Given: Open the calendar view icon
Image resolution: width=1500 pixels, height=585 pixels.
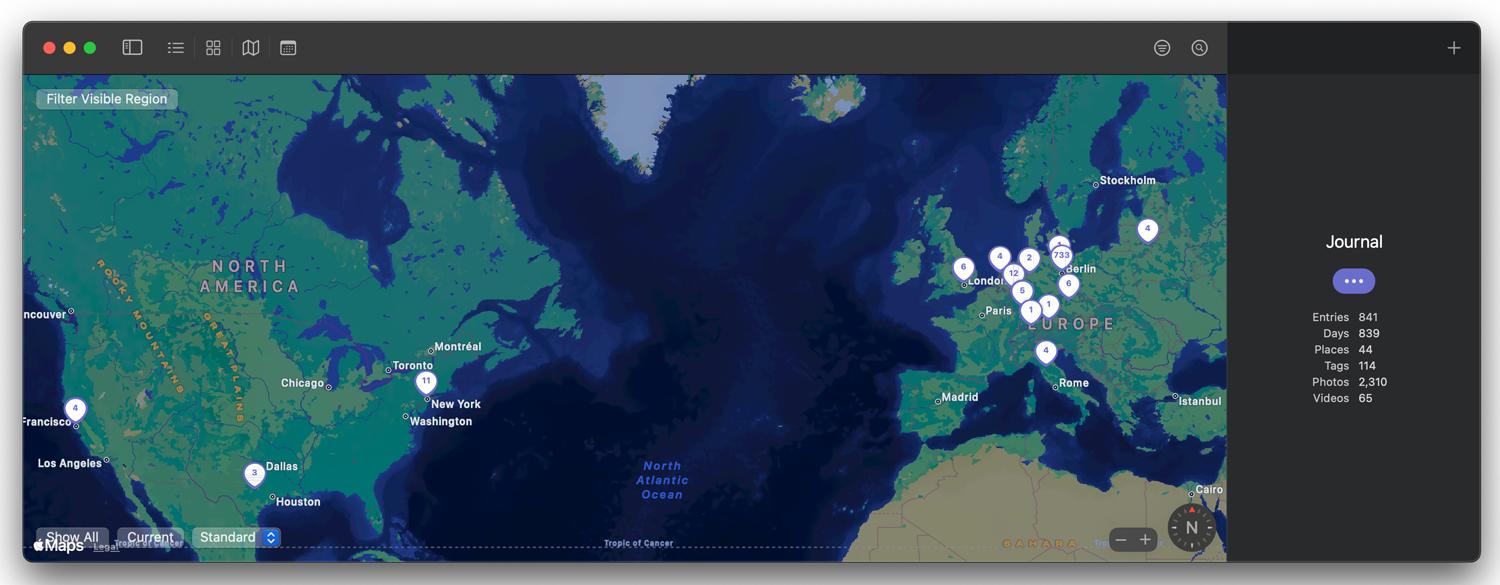Looking at the screenshot, I should [x=288, y=47].
